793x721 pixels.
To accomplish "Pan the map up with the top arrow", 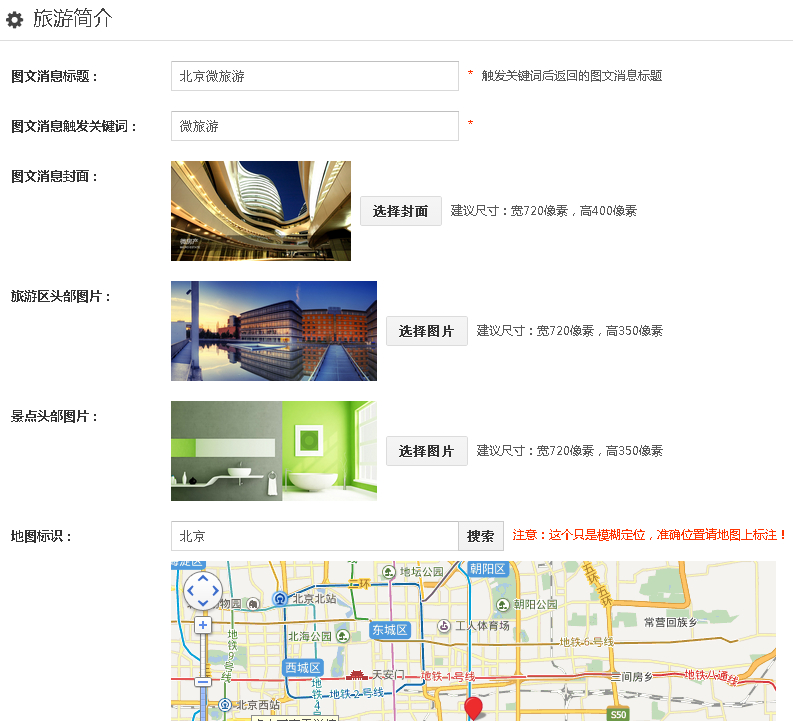I will [x=203, y=578].
